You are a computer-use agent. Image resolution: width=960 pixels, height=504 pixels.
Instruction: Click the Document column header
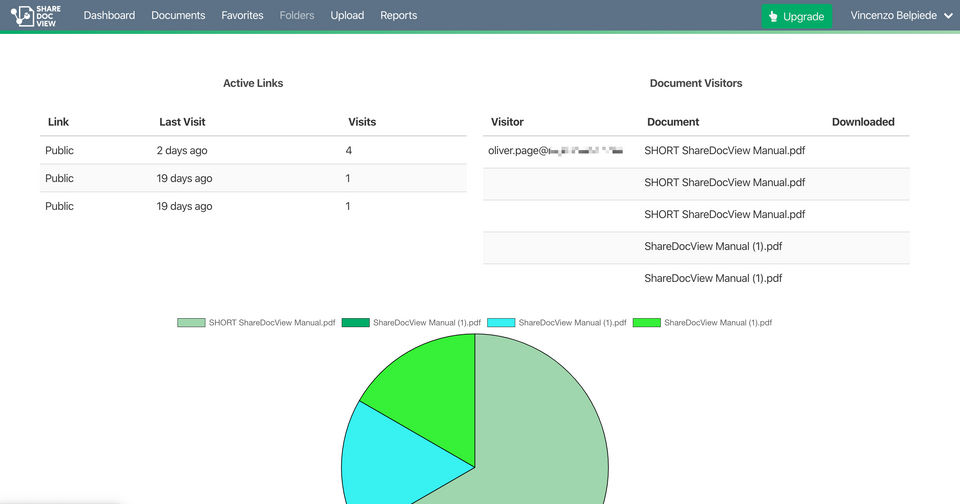tap(673, 122)
